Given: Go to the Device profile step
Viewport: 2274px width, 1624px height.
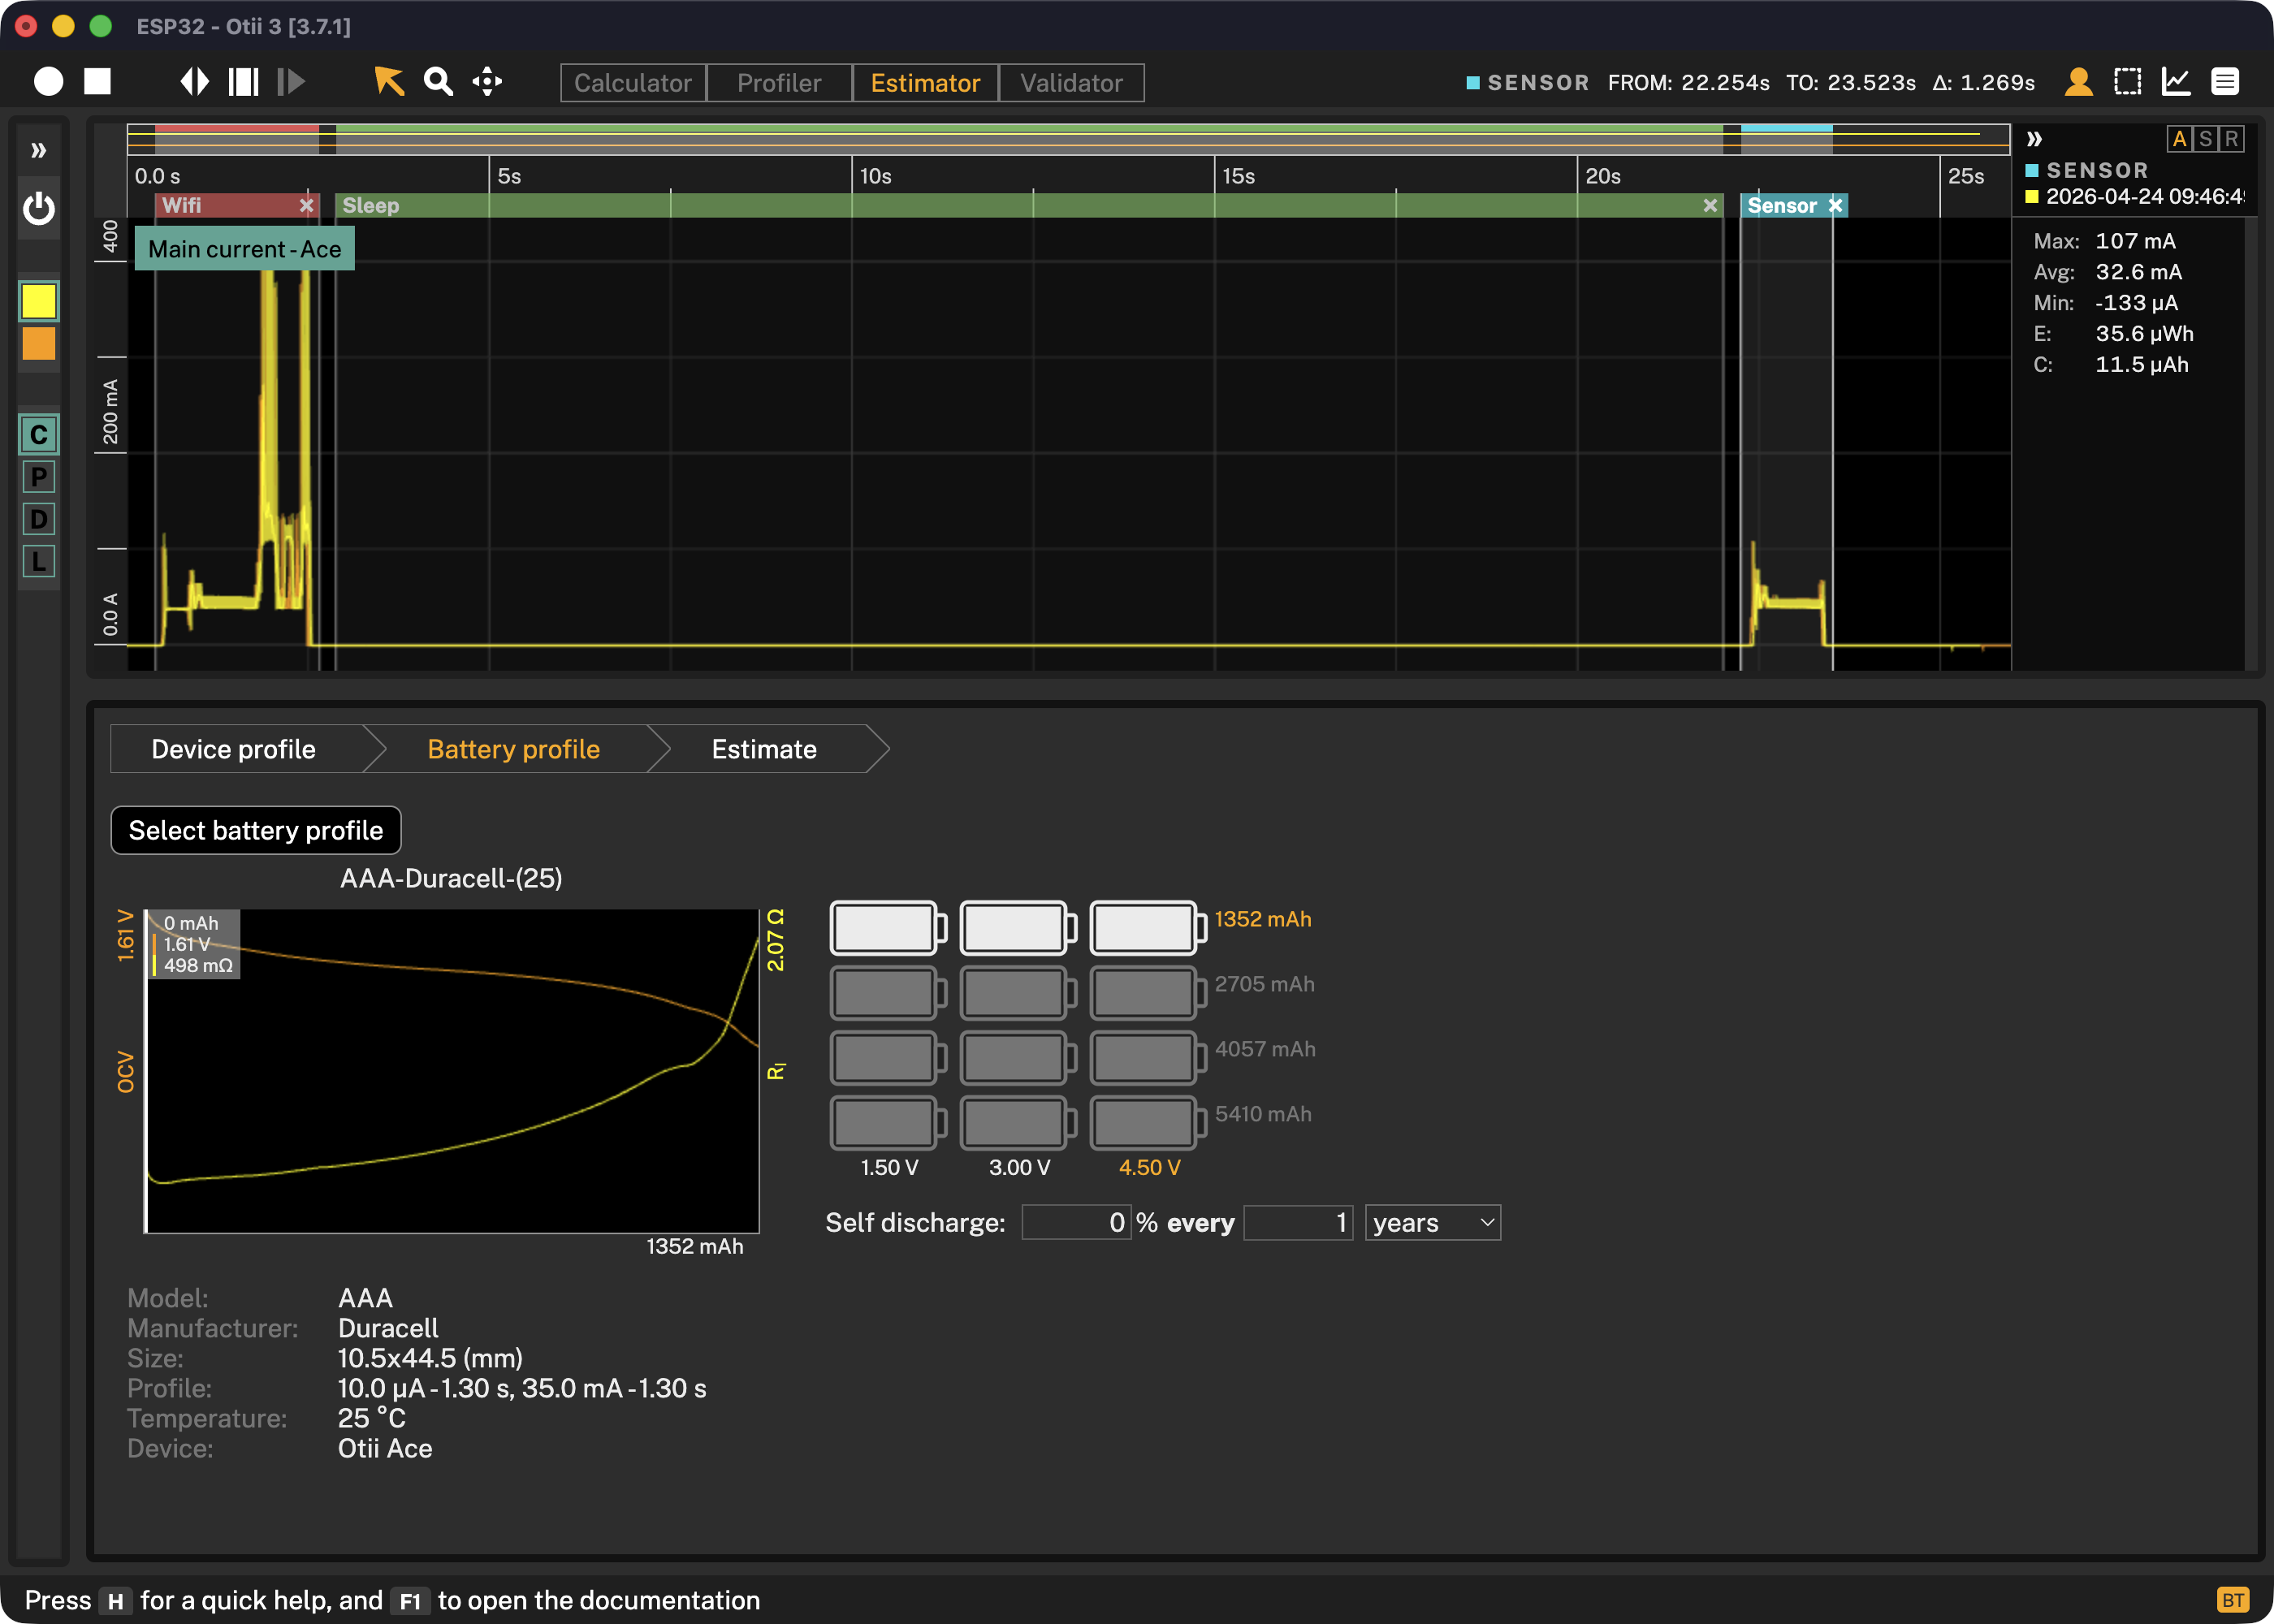Looking at the screenshot, I should pyautogui.click(x=233, y=749).
